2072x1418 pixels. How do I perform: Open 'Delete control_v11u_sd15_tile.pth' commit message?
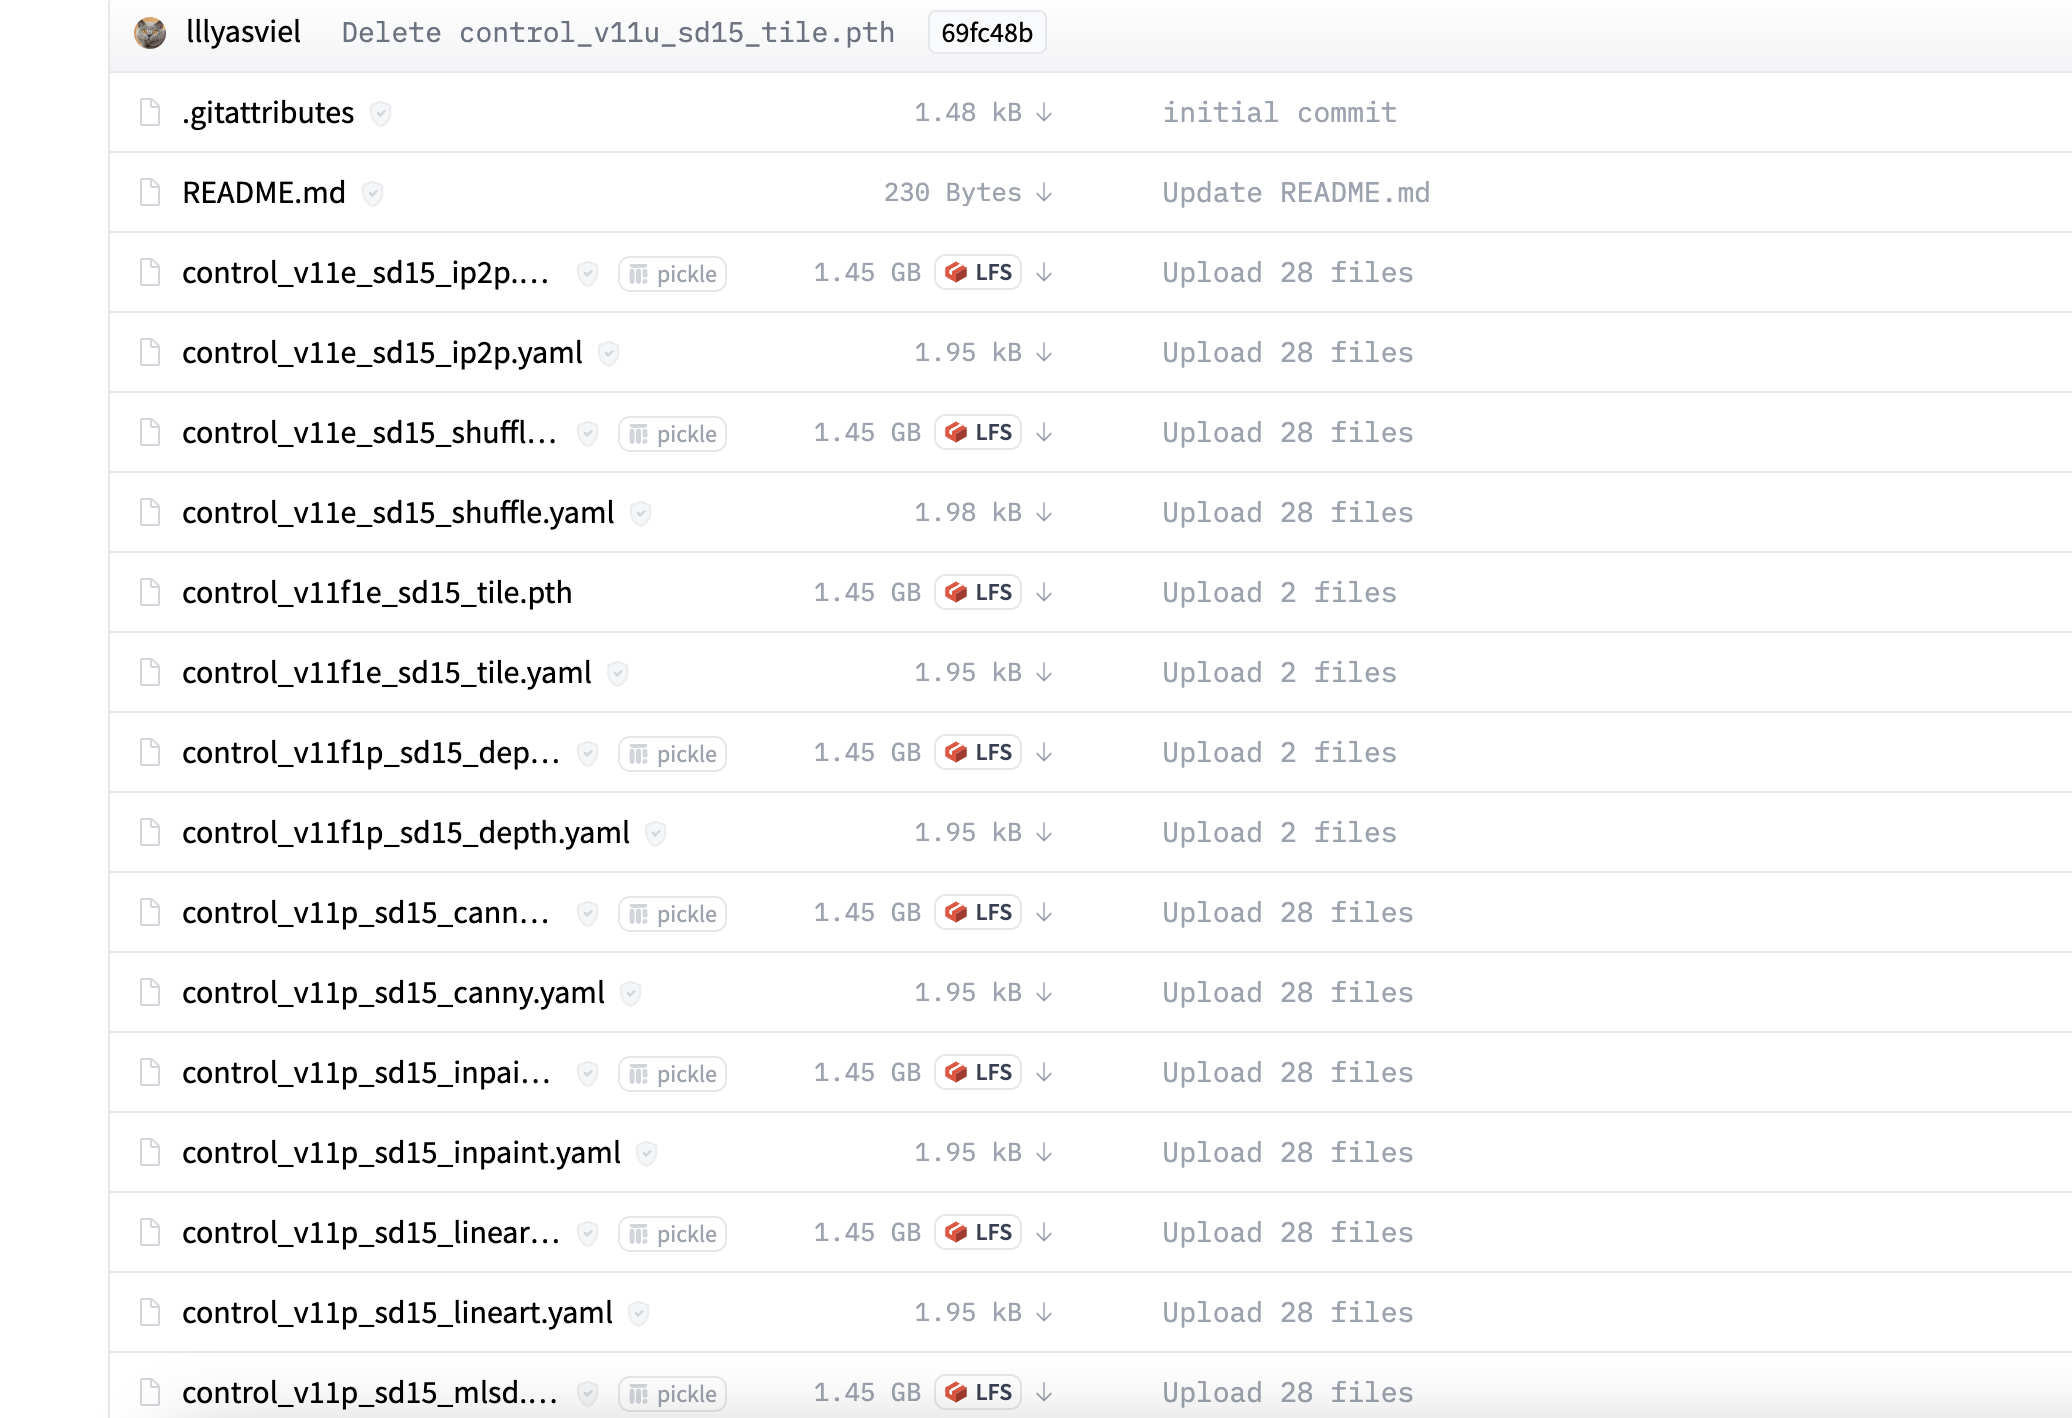617,33
